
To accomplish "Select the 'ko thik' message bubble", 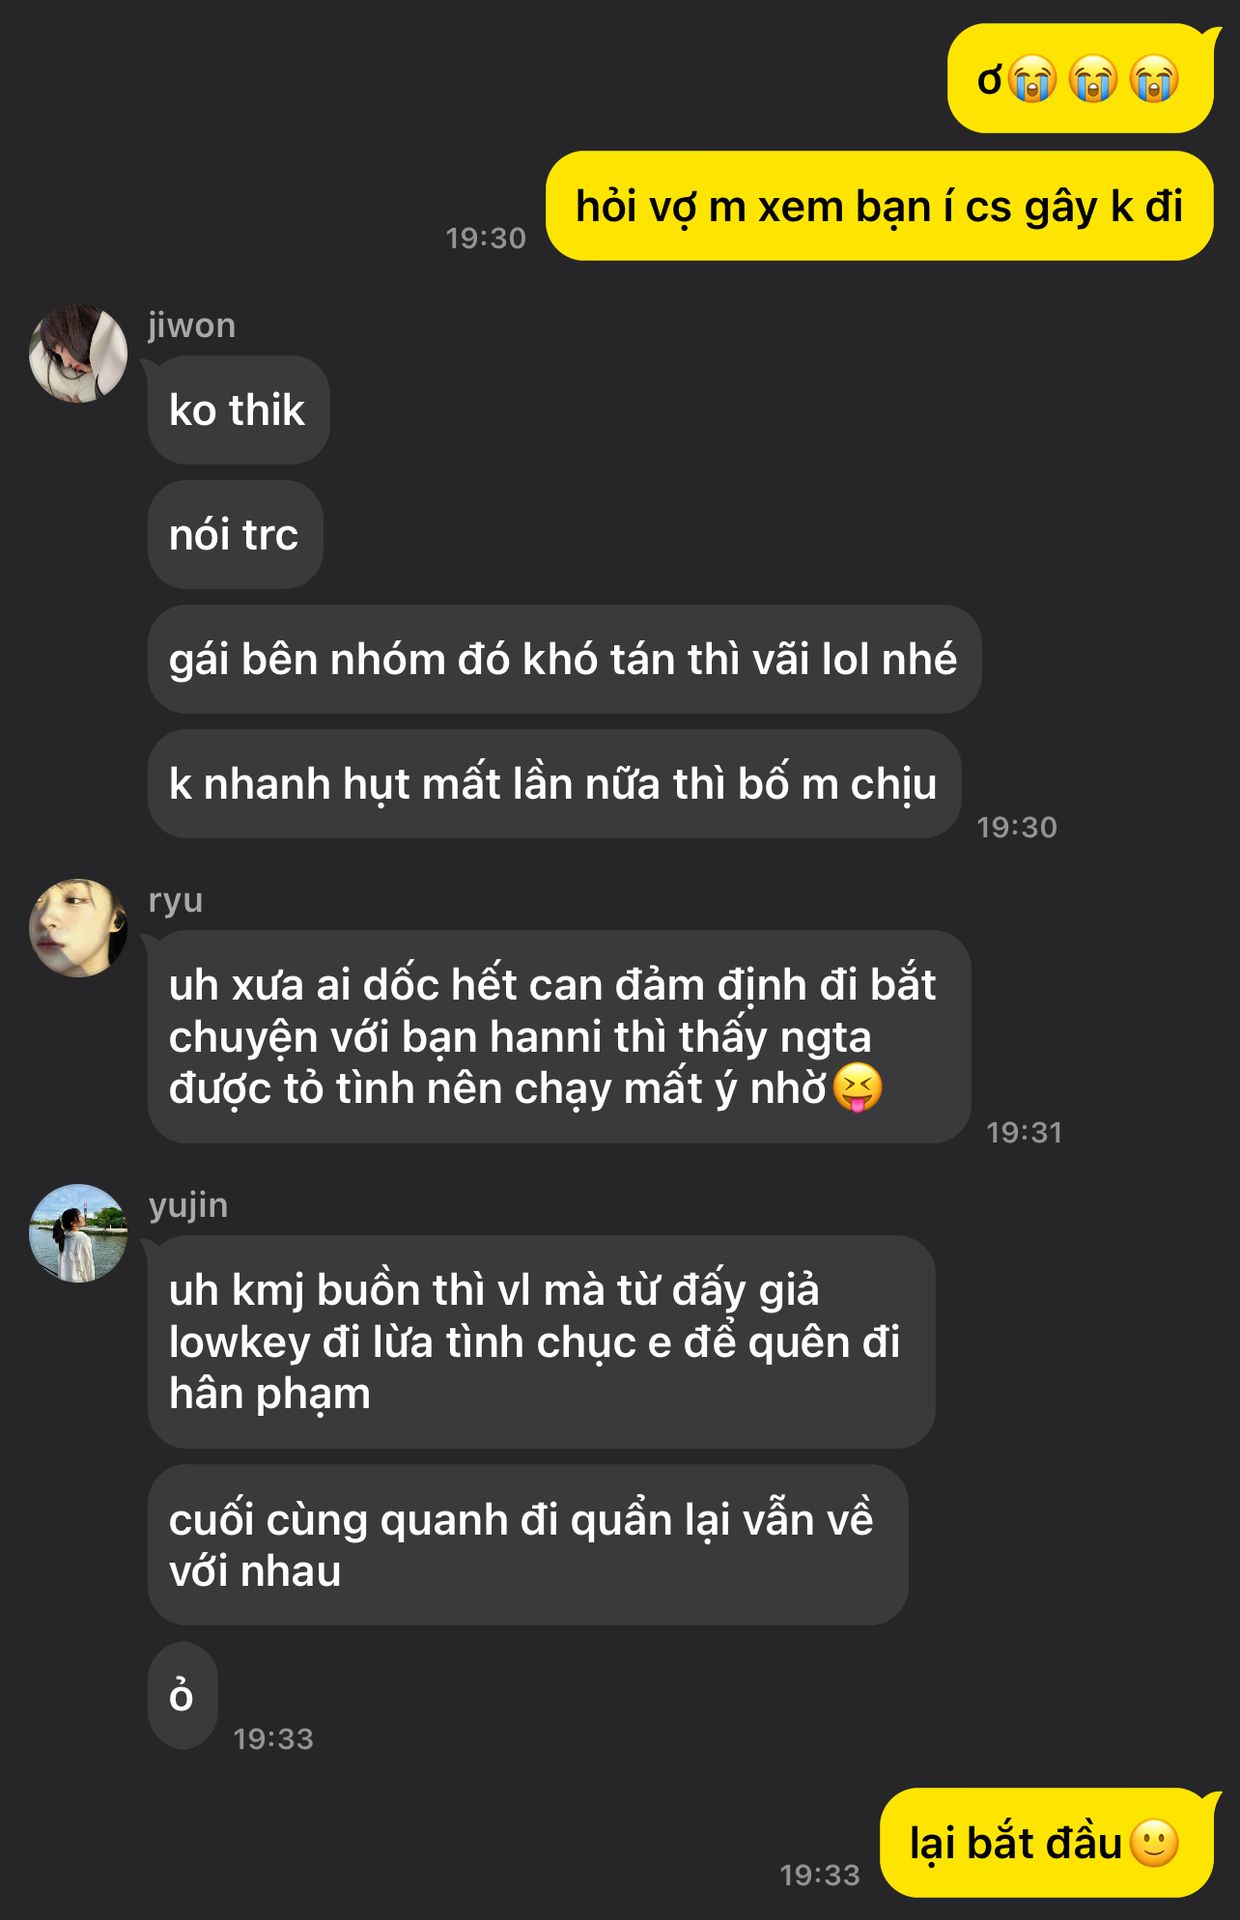I will (x=238, y=410).
